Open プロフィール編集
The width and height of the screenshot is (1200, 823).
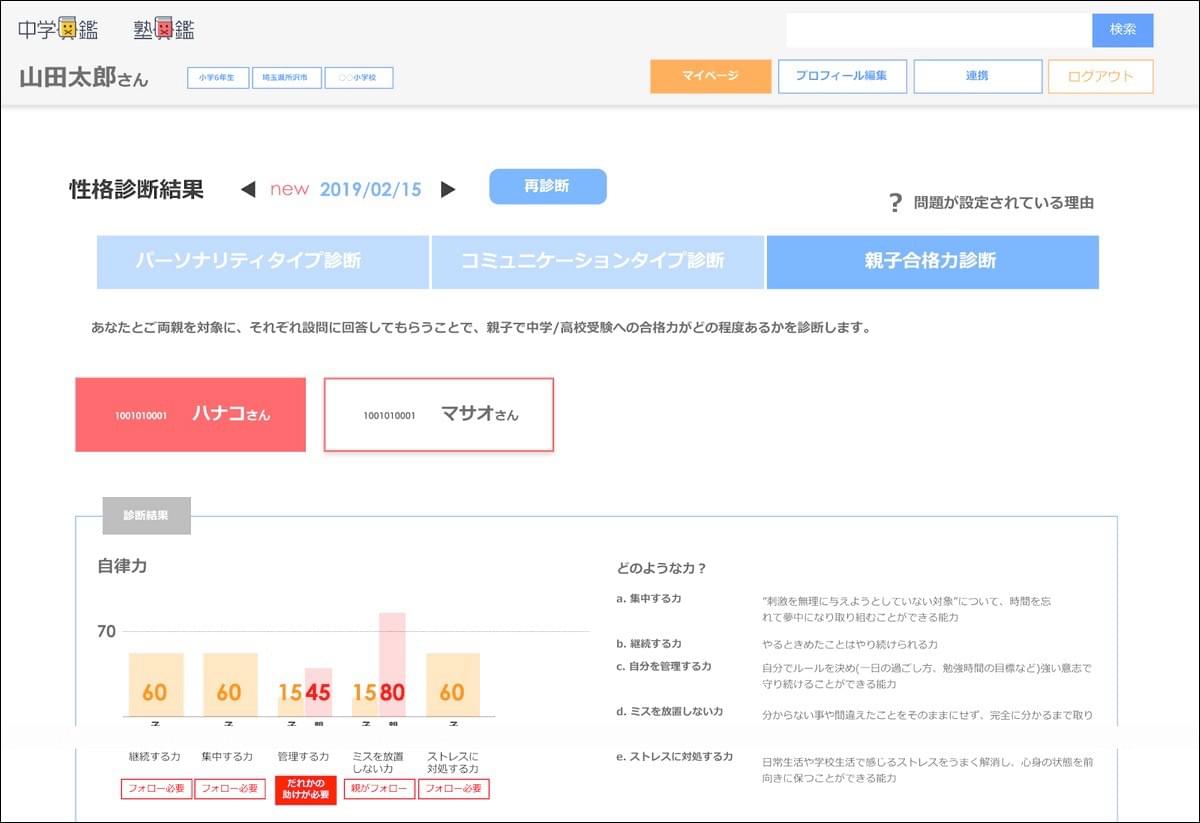[x=842, y=77]
